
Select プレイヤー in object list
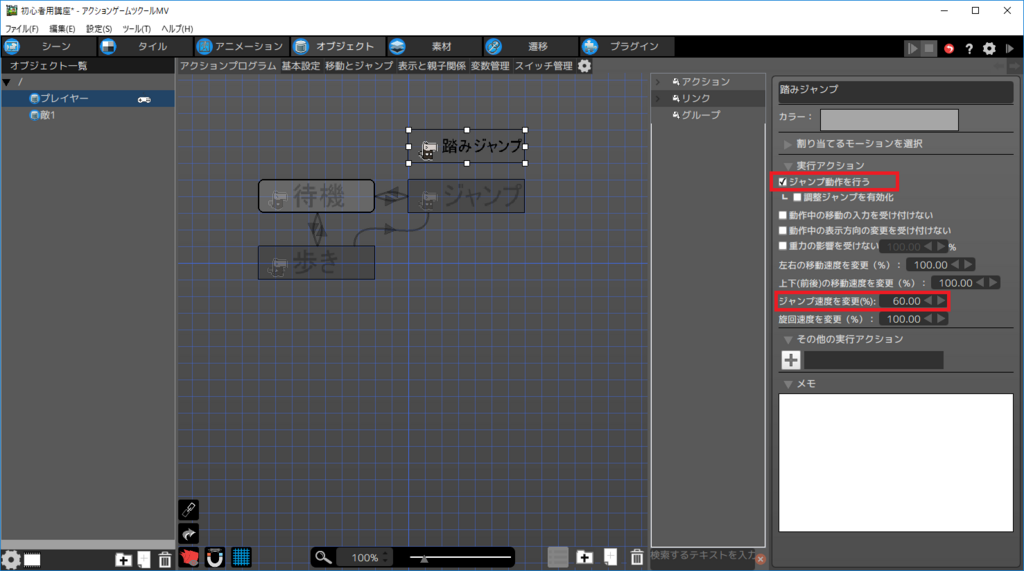(88, 98)
